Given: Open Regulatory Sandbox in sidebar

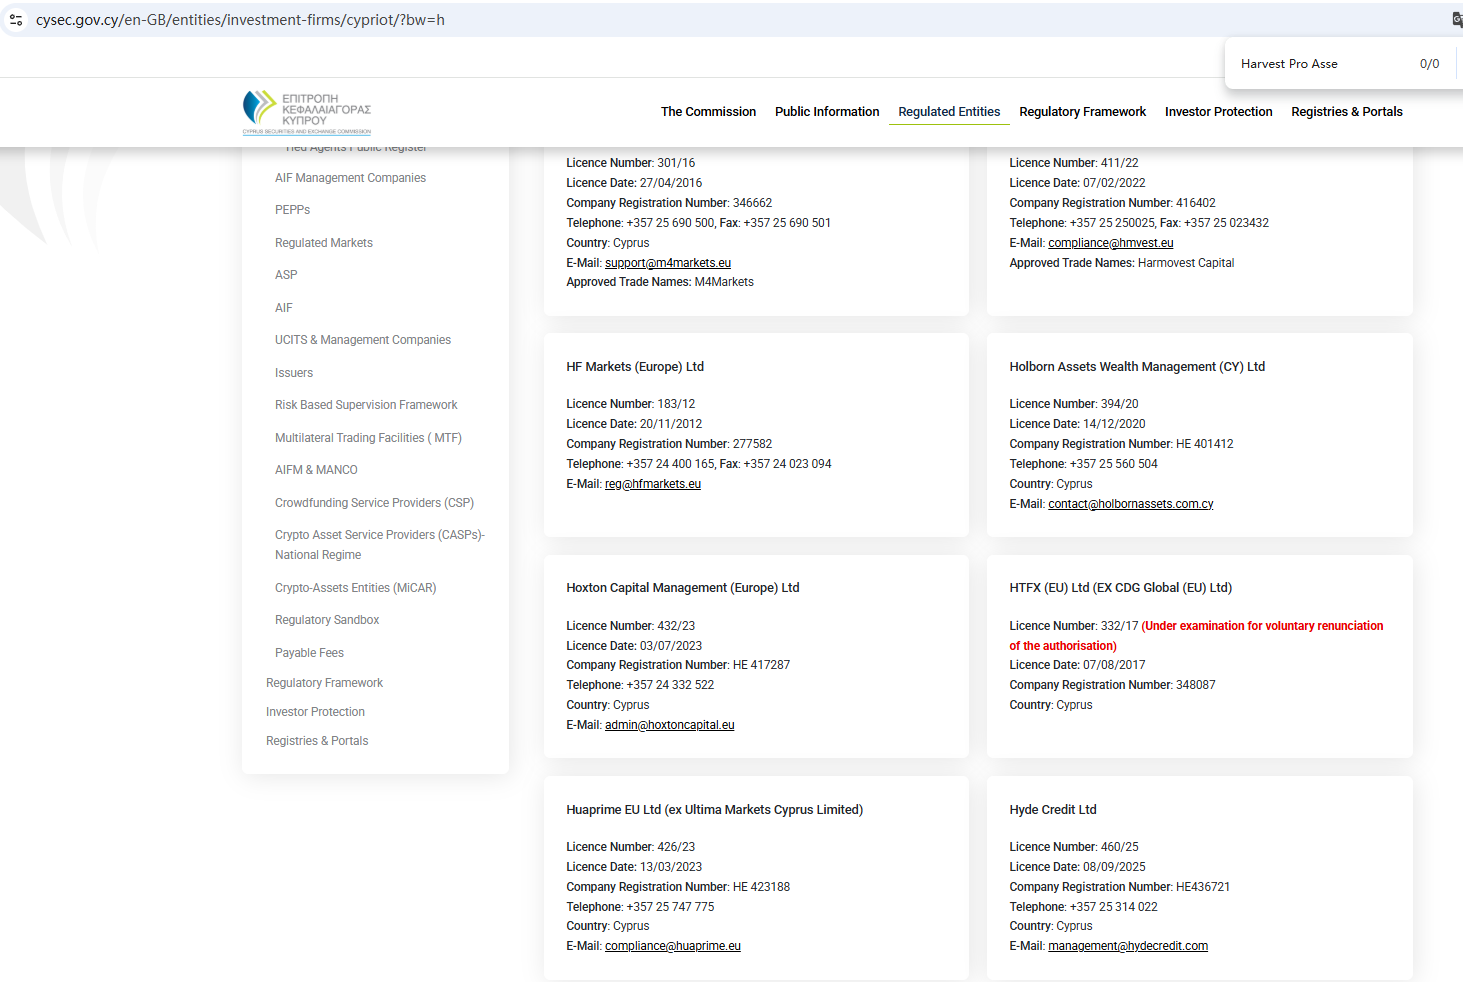Looking at the screenshot, I should tap(327, 620).
